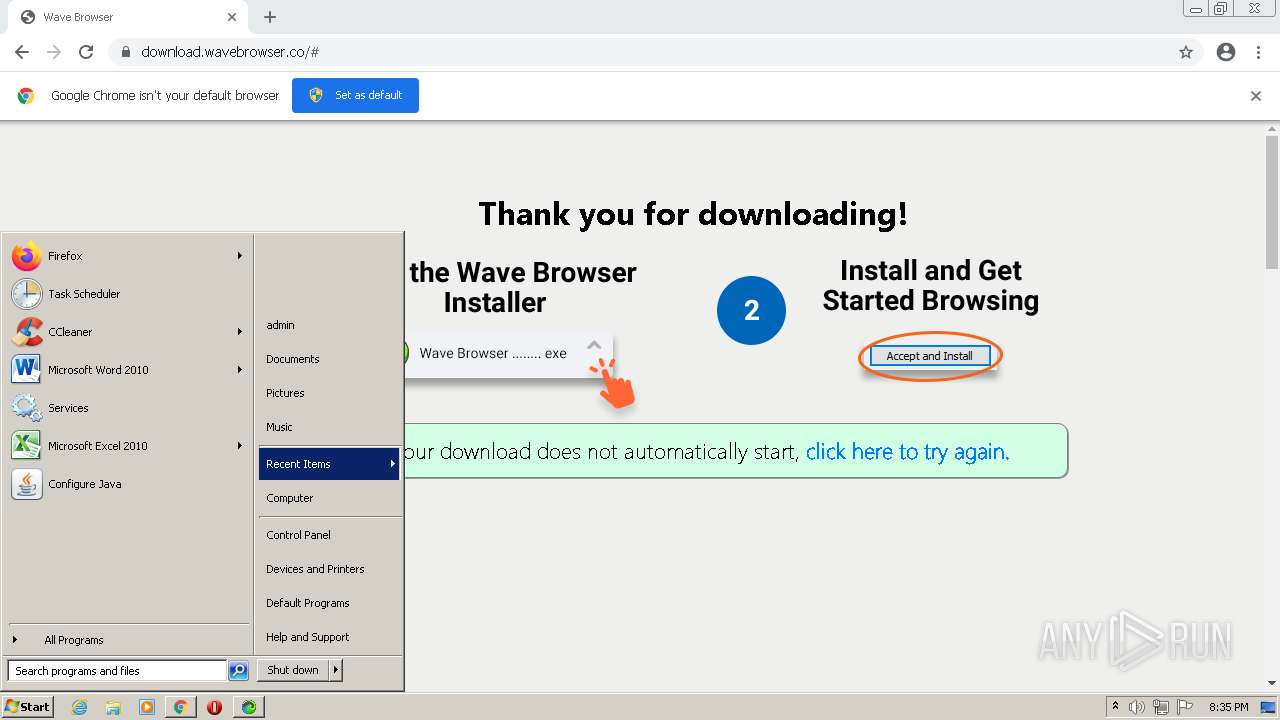Image resolution: width=1280 pixels, height=720 pixels.
Task: Click the Wave Browser exe download chevron
Action: click(x=594, y=345)
